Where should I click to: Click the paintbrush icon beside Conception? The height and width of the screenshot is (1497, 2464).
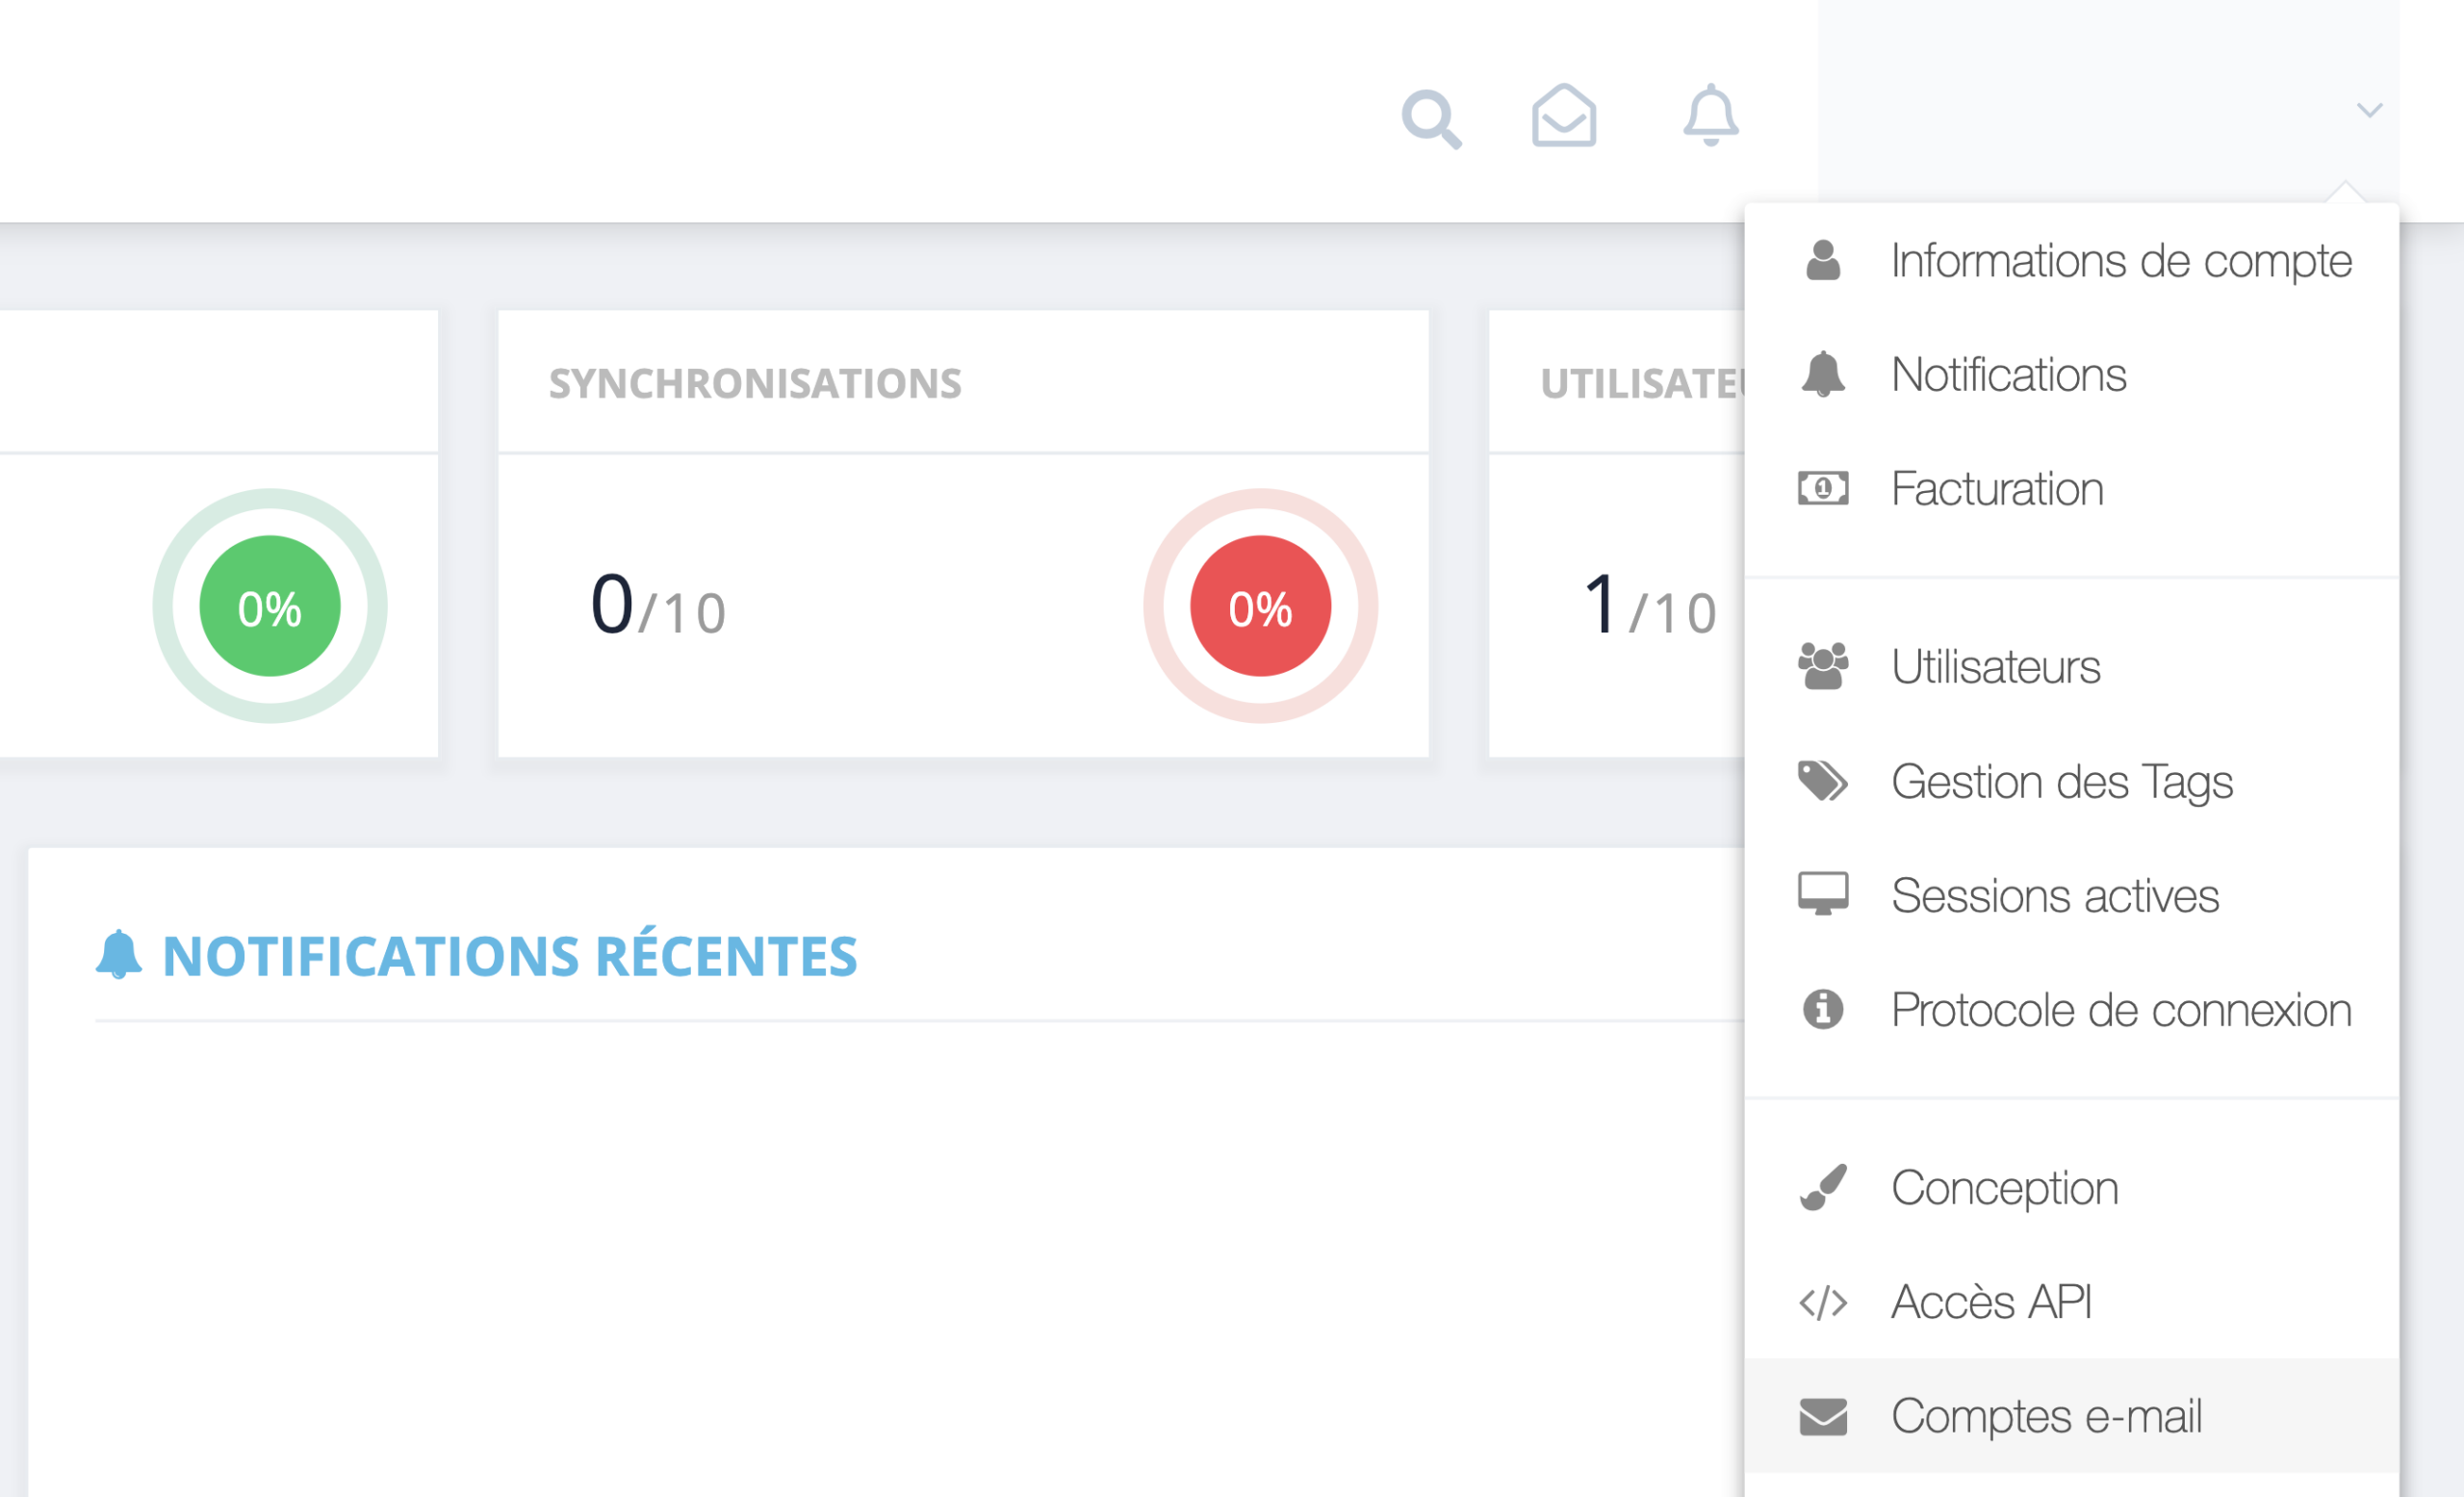1822,1187
